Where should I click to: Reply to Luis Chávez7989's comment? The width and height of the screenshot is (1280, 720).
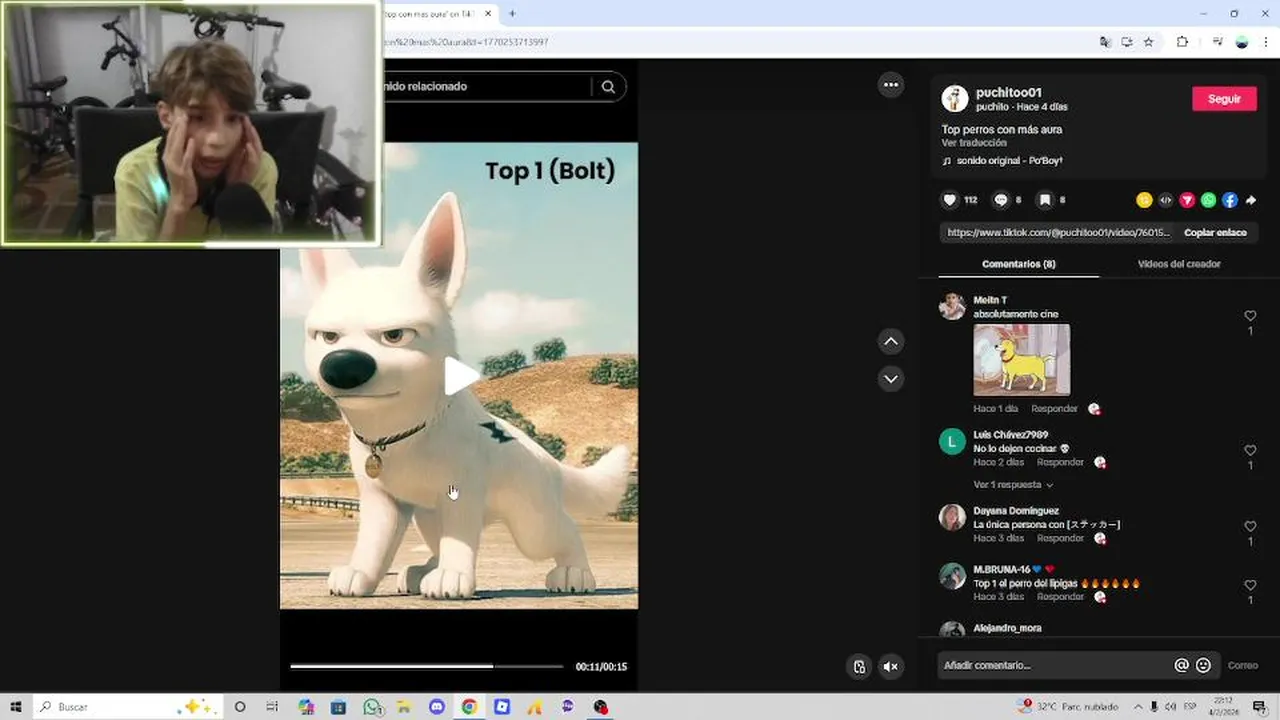click(1060, 463)
